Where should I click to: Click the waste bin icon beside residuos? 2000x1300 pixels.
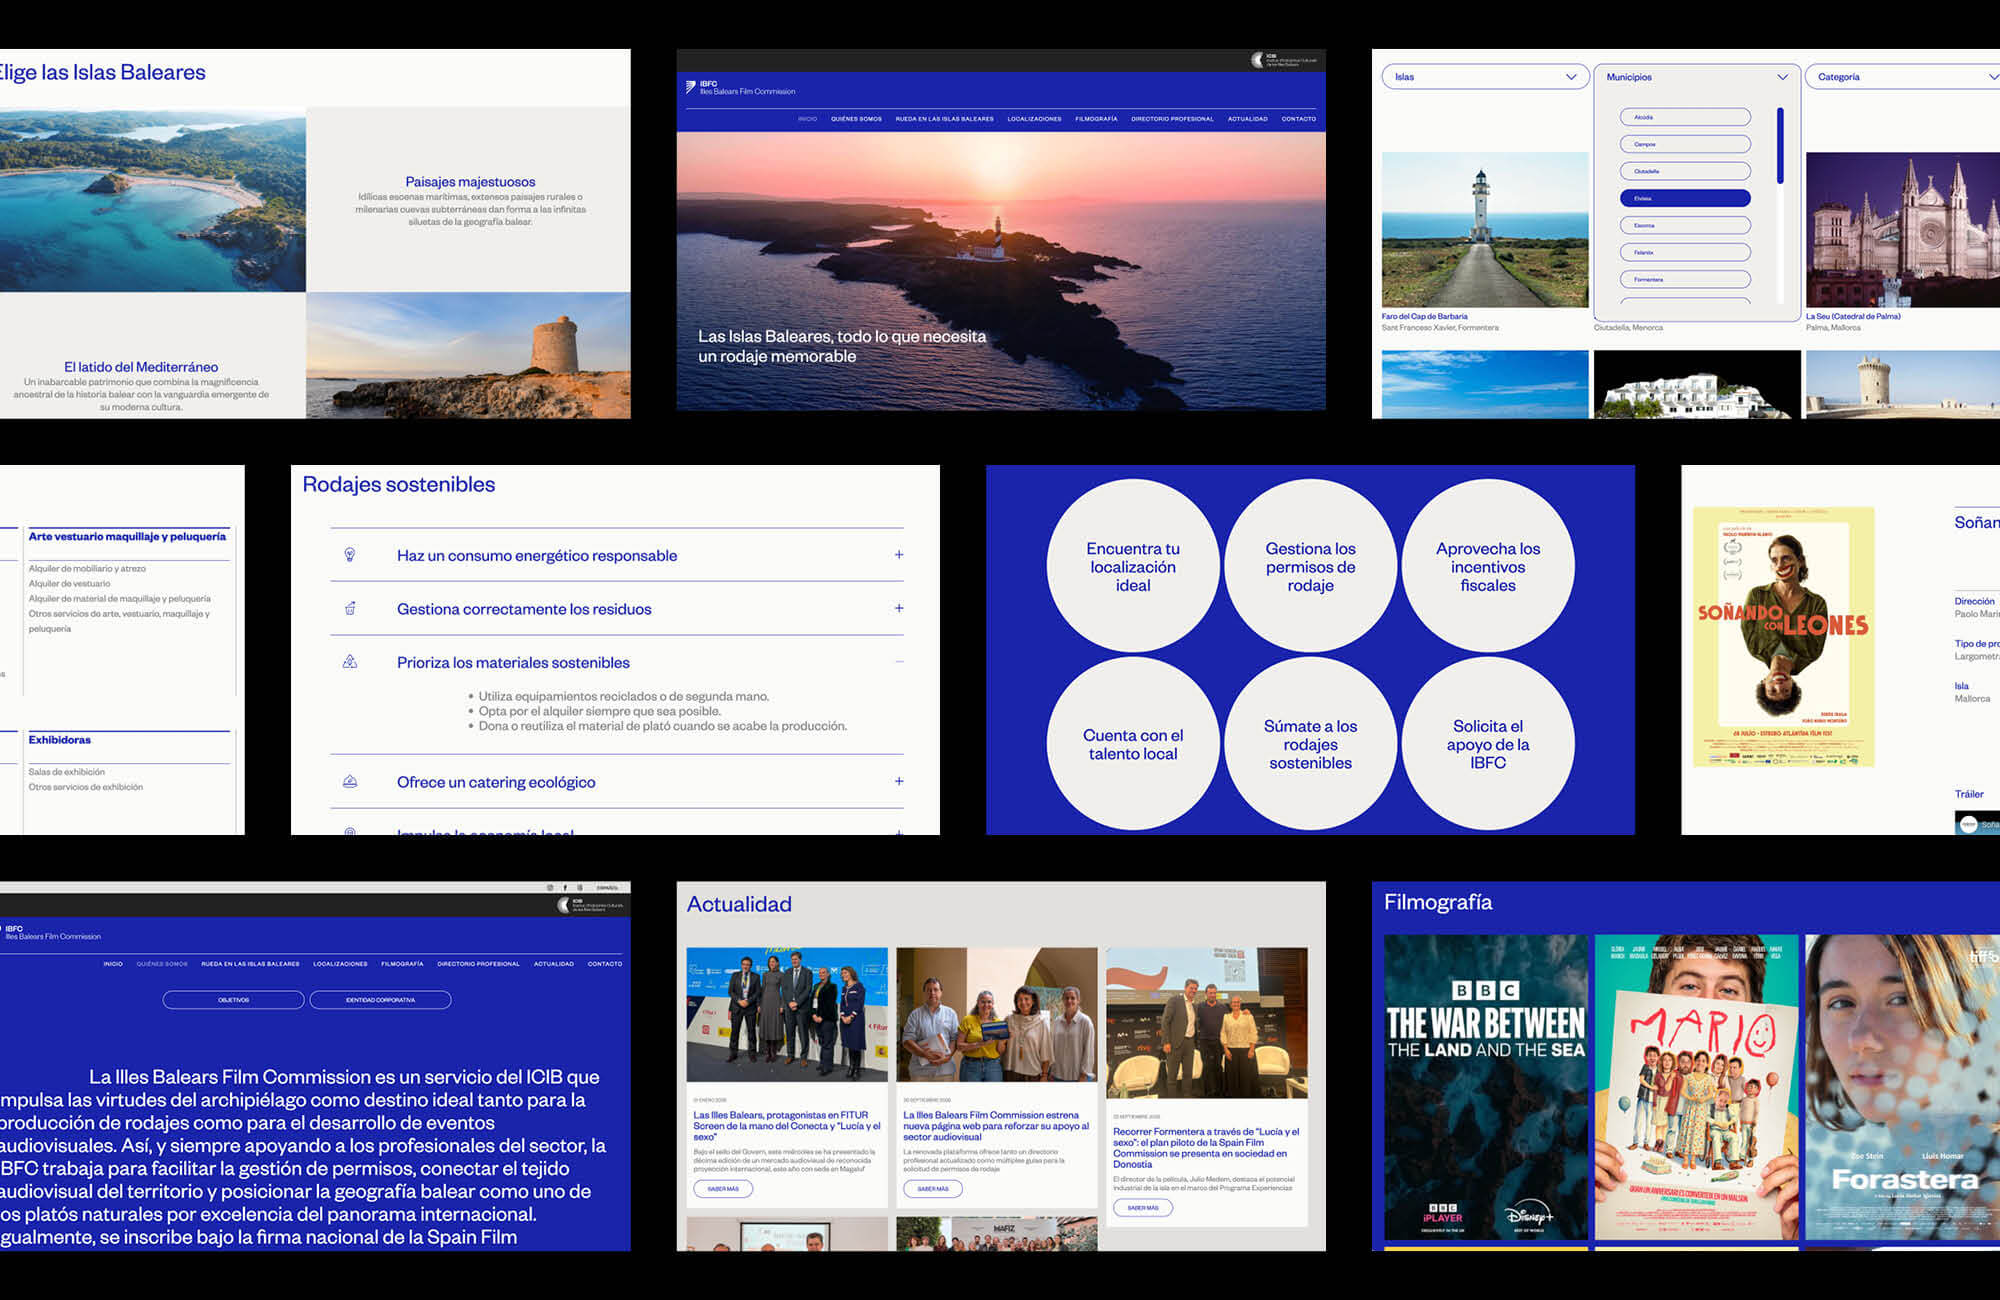[x=350, y=608]
